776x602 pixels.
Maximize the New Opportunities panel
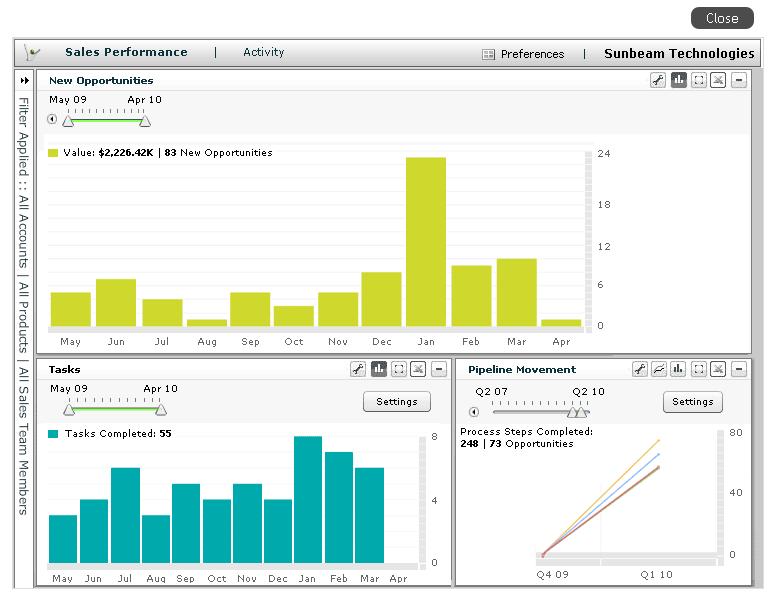[698, 81]
